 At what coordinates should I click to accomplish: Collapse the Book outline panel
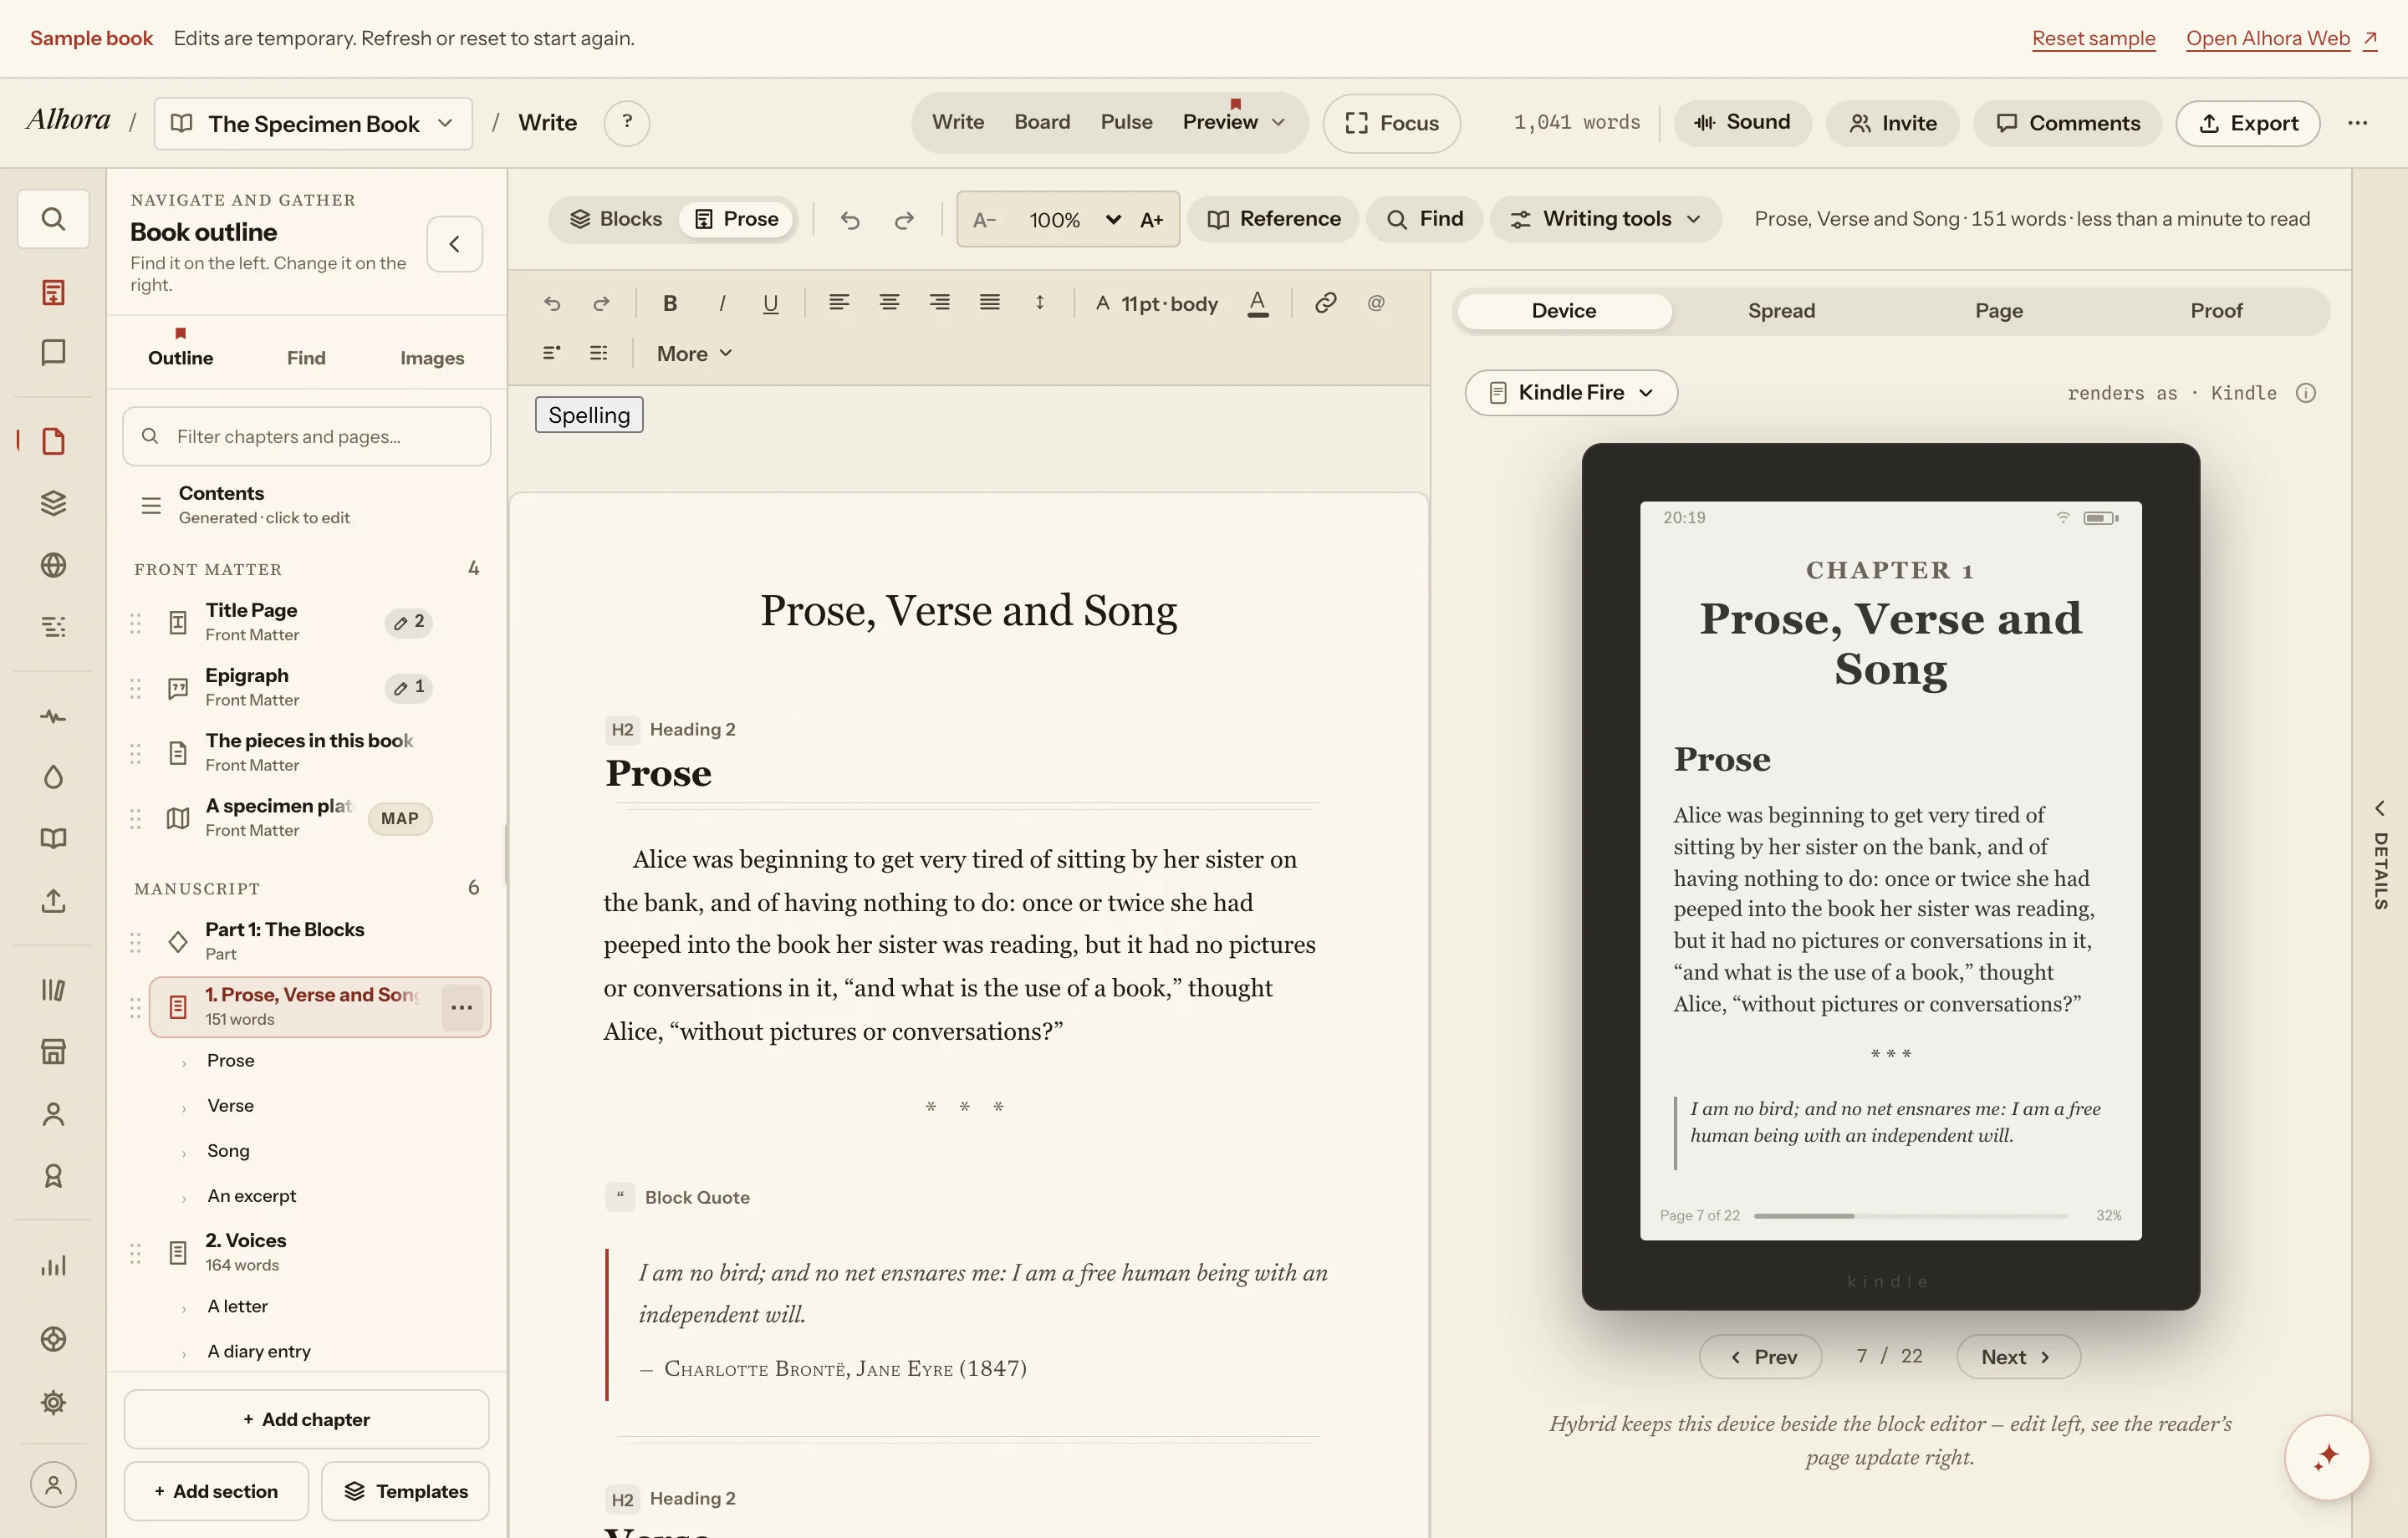454,244
